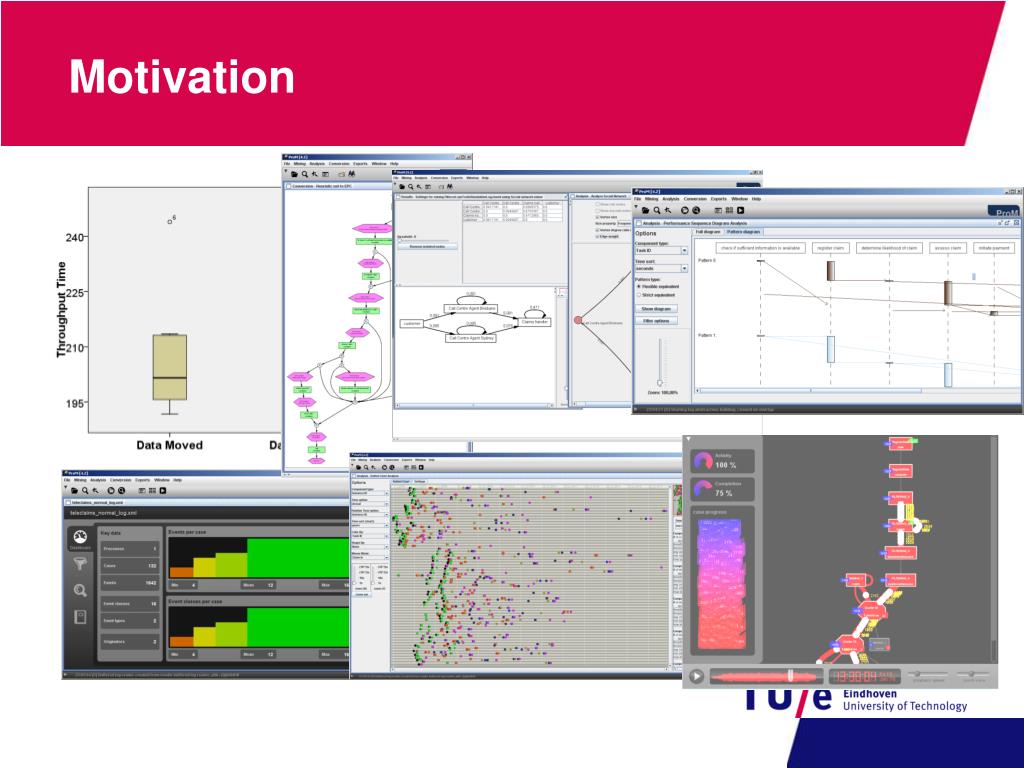
Task: Open Shape By dropdown in dotted chart options
Action: [x=370, y=547]
